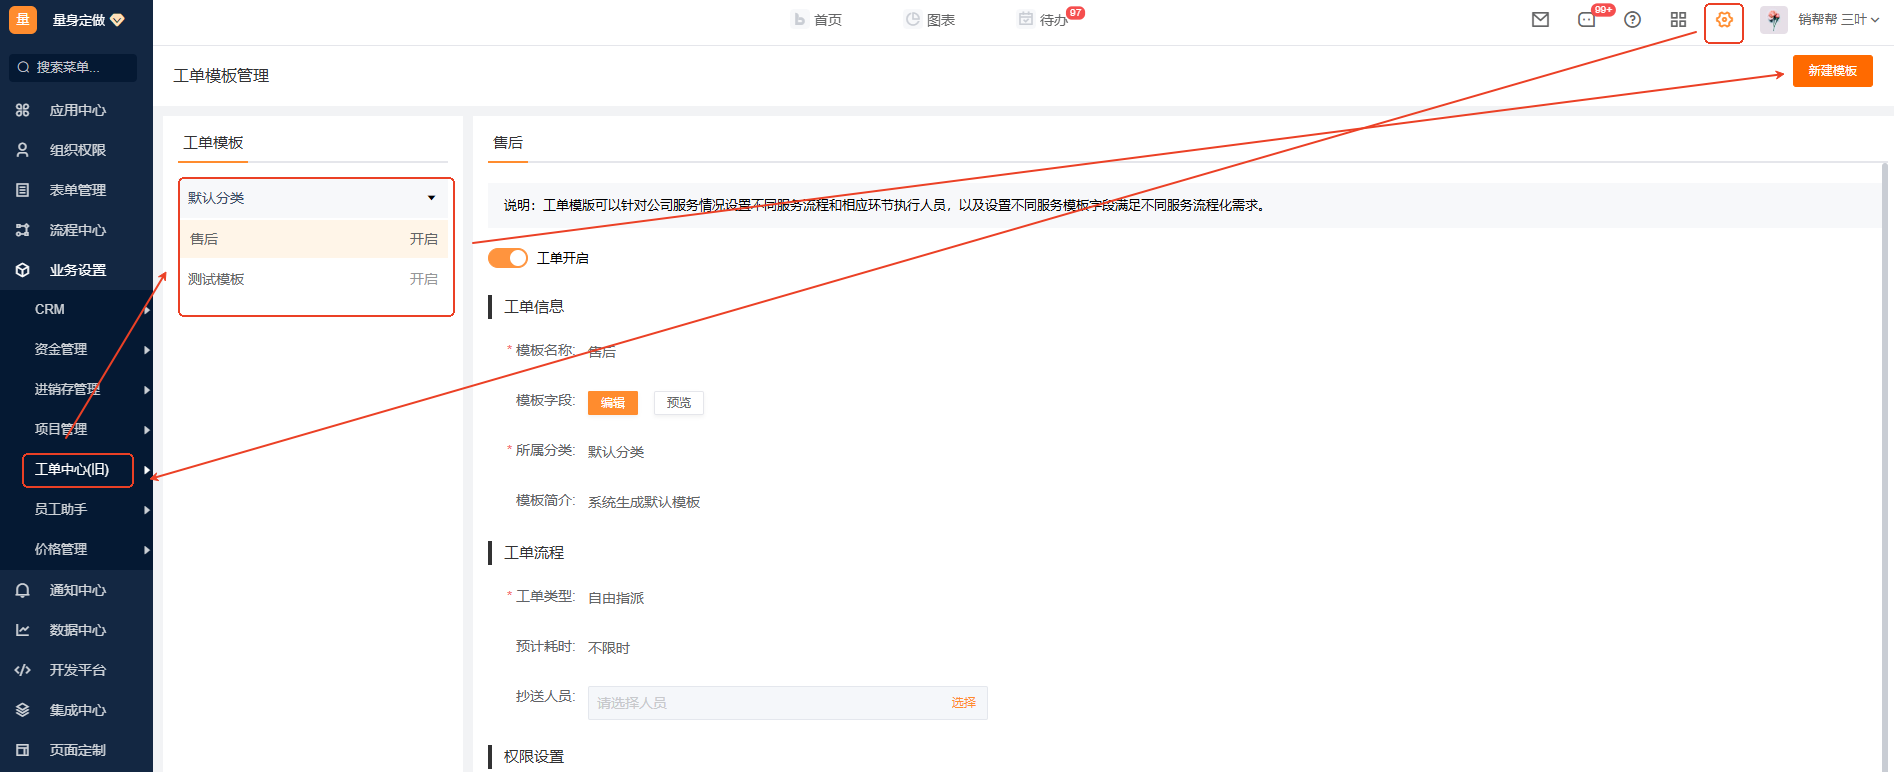Open the apps grid icon in header
This screenshot has height=772, width=1894.
point(1678,19)
